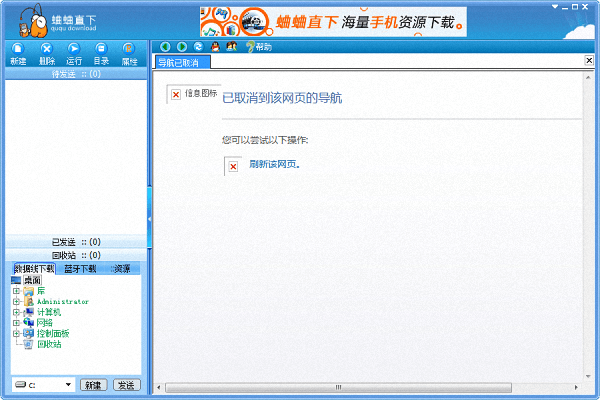
Task: Click the horizontal scrollbar left arrow
Action: tap(158, 387)
